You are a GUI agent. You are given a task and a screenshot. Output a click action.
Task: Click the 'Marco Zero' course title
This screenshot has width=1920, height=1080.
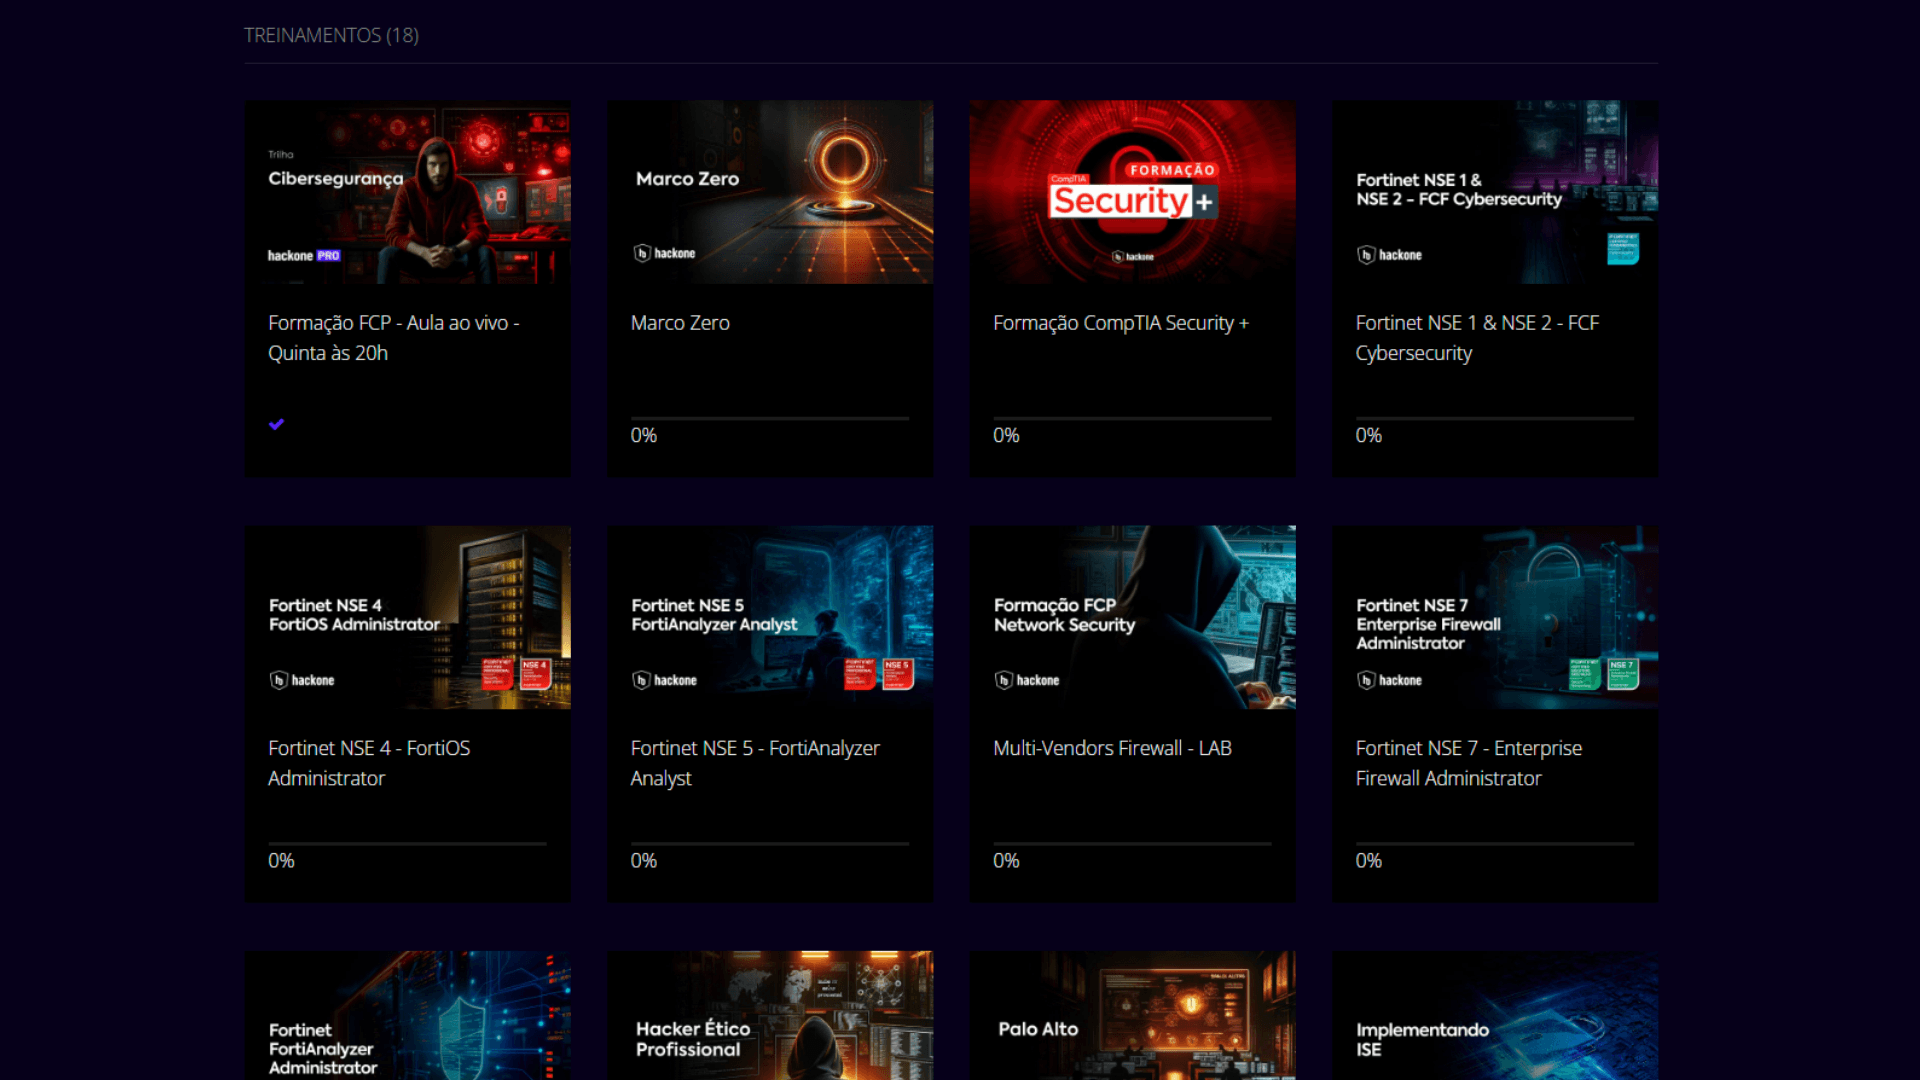pyautogui.click(x=680, y=323)
